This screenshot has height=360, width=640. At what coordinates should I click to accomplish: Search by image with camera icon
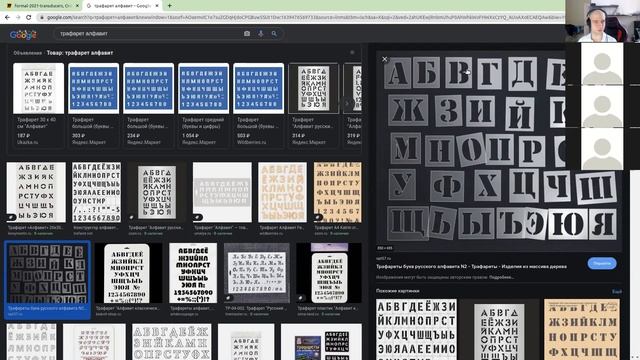coord(247,33)
